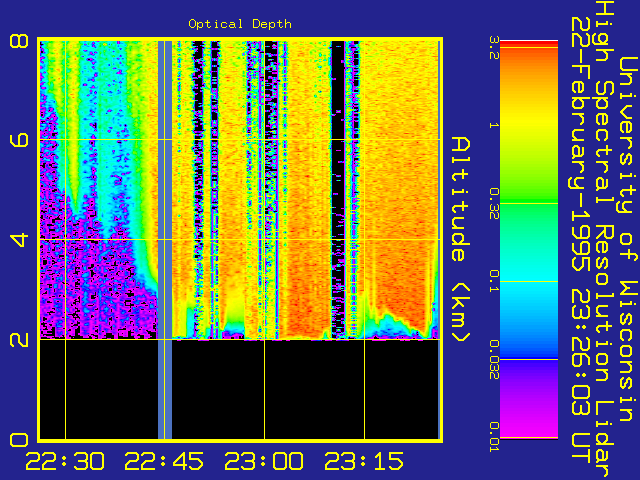640x480 pixels.
Task: Click the 22:45 time axis label
Action: (164, 461)
